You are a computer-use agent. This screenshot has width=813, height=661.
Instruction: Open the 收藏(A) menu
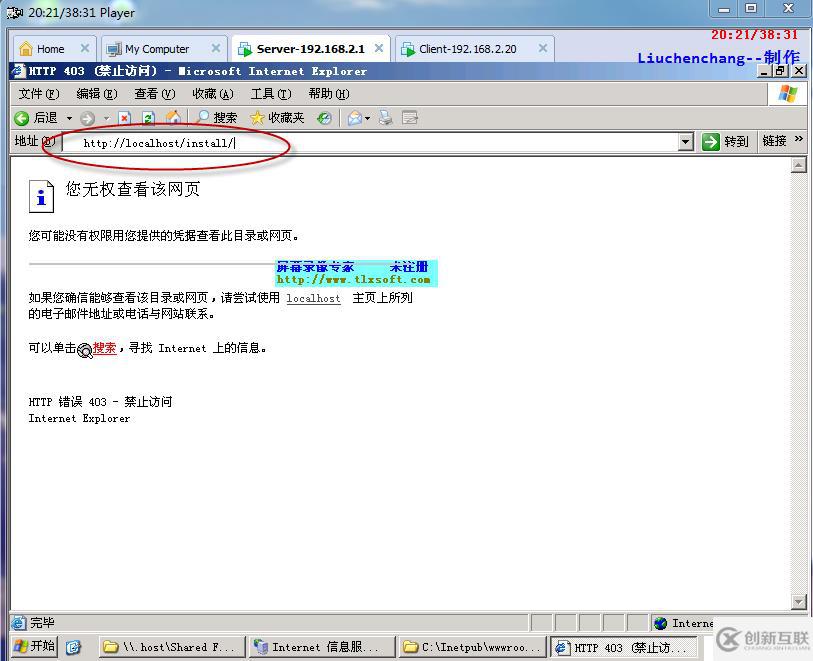(x=213, y=94)
